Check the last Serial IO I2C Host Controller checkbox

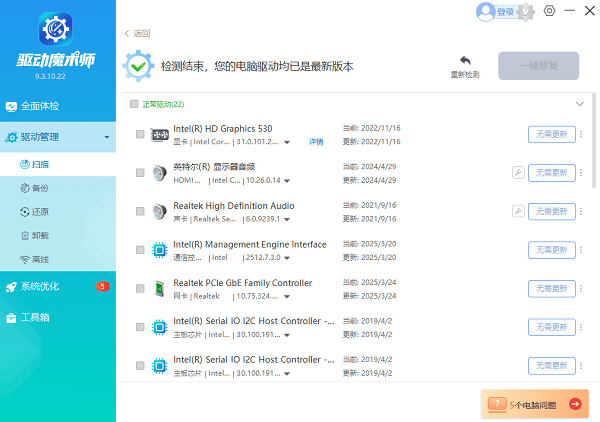pyautogui.click(x=140, y=366)
